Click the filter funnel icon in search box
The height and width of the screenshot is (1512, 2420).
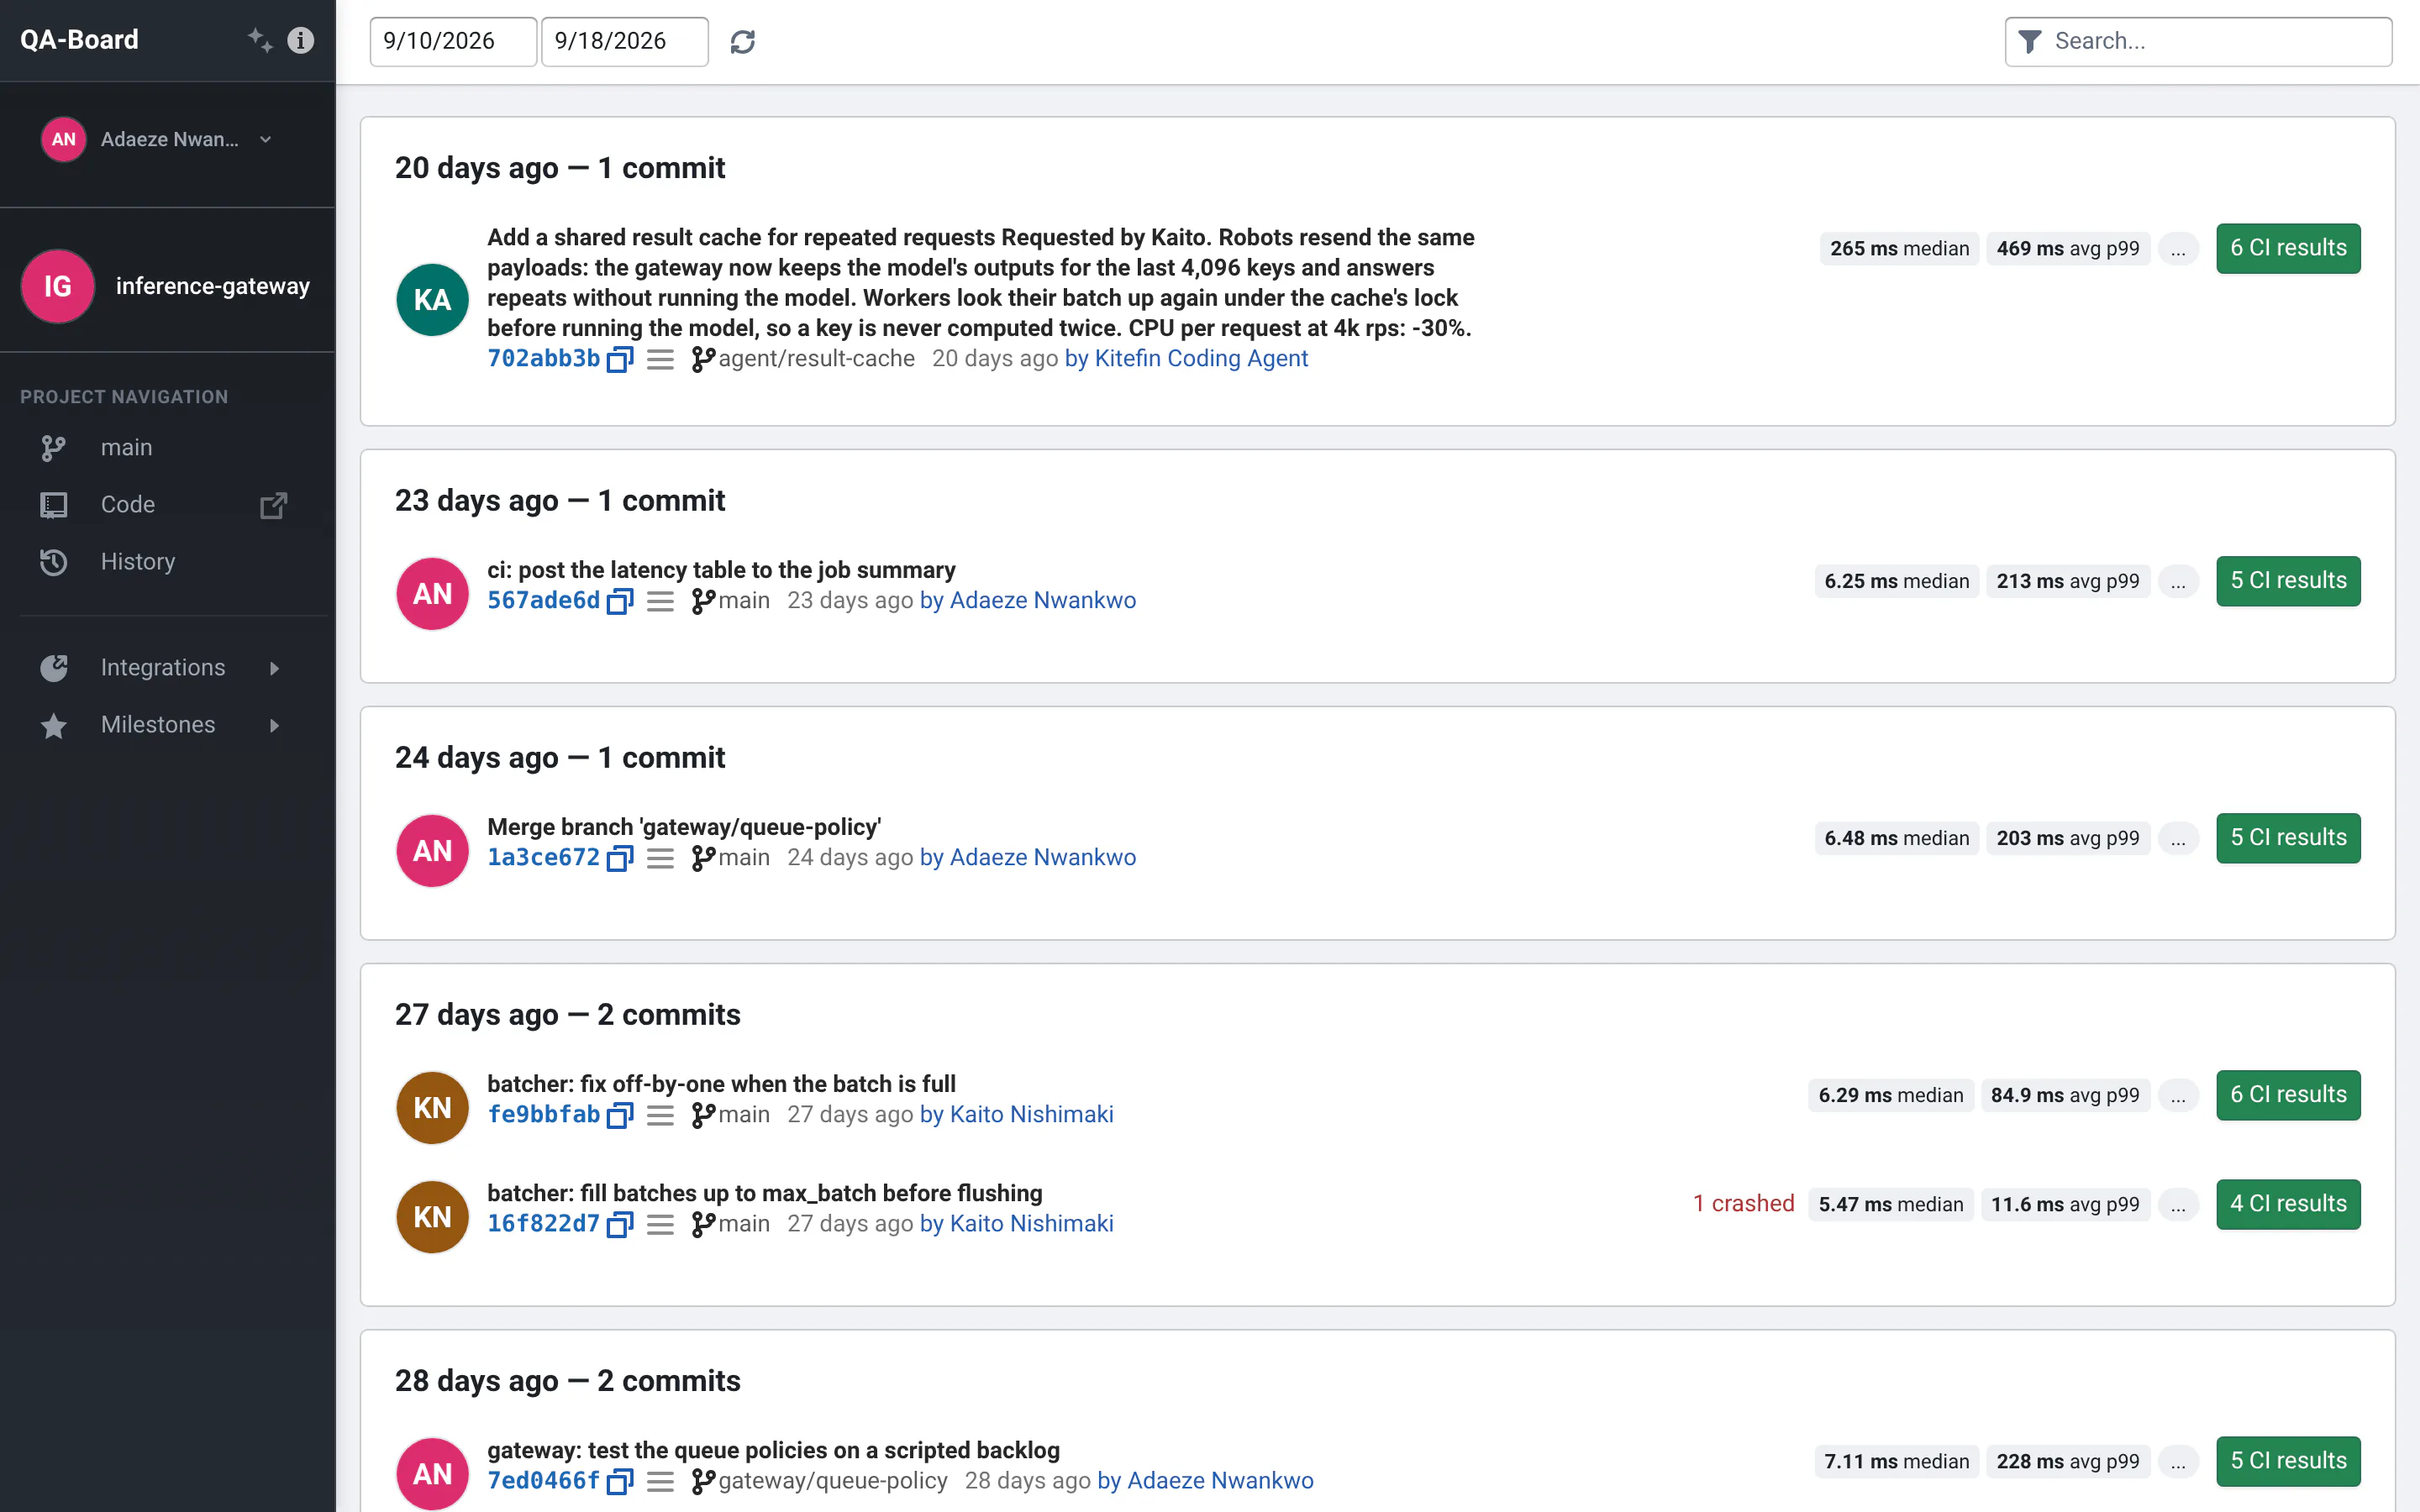(2029, 42)
